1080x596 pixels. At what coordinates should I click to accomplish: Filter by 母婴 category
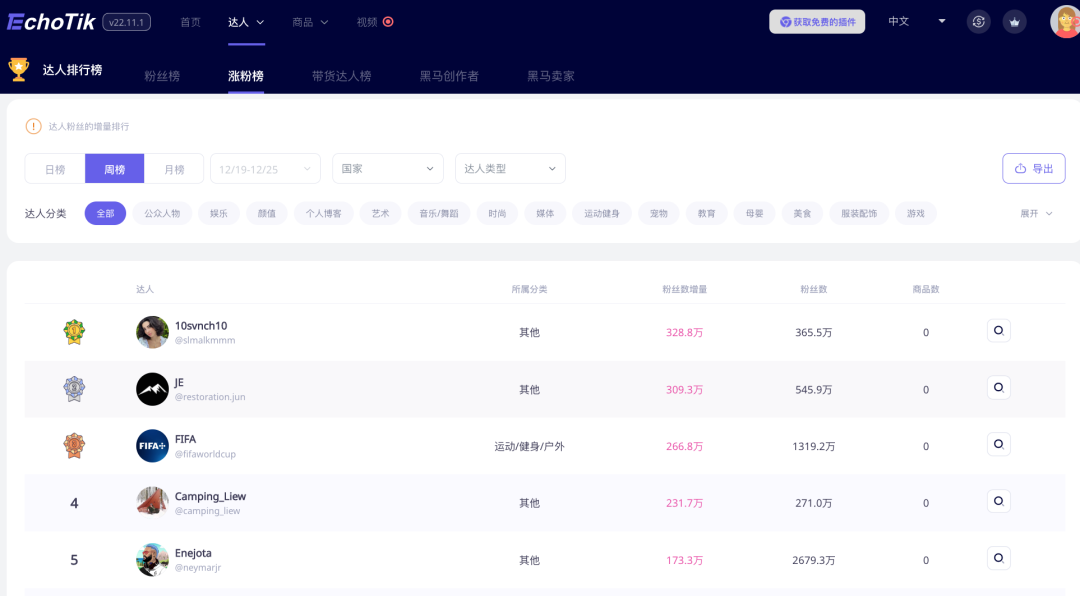point(754,214)
